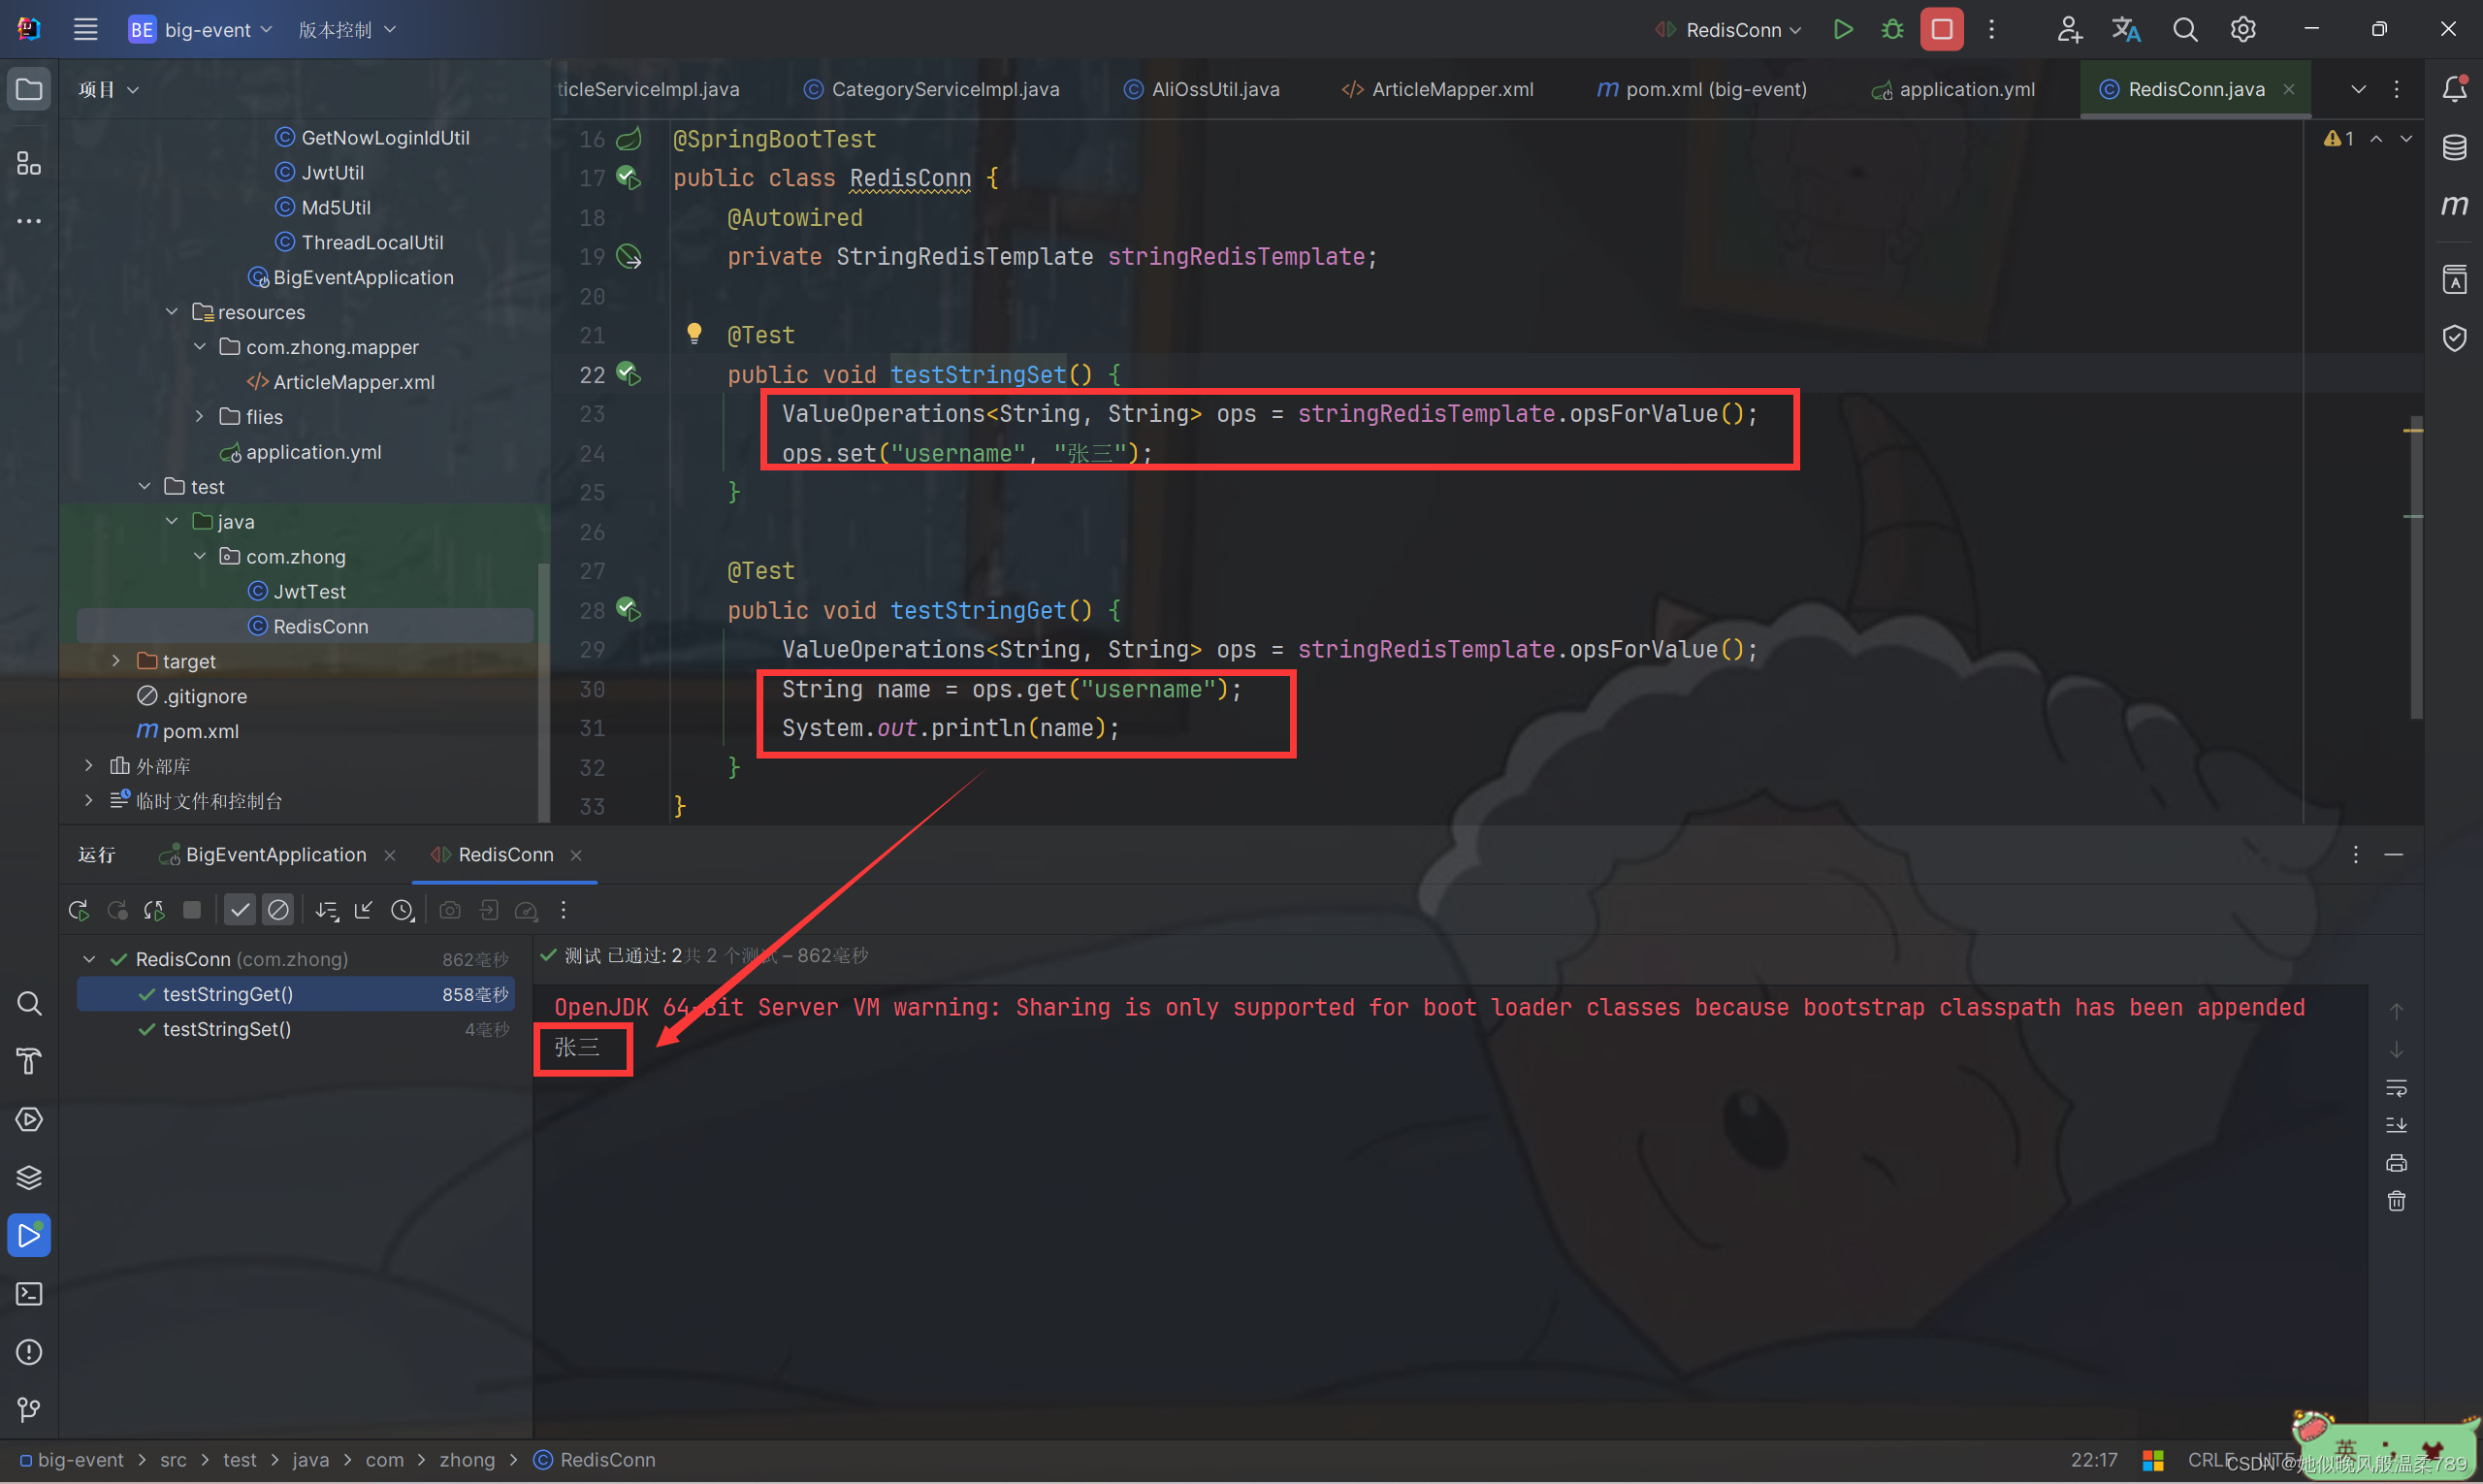Open the big-event project dropdown
This screenshot has width=2483, height=1484.
click(x=201, y=30)
